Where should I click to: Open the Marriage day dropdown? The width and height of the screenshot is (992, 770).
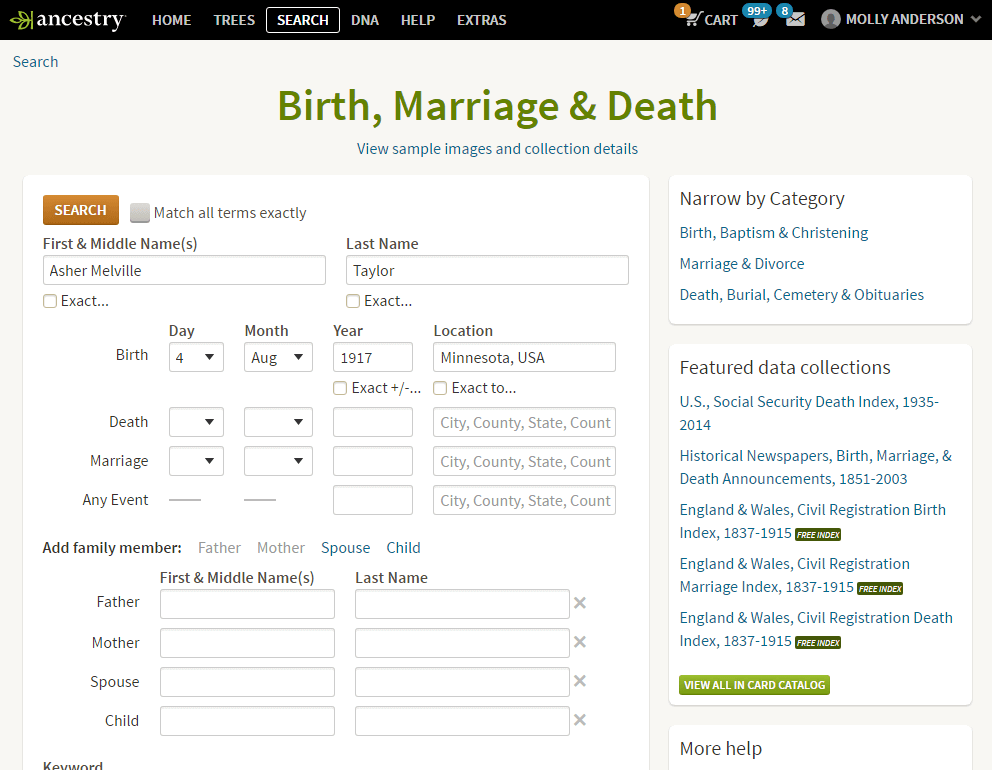click(x=196, y=461)
